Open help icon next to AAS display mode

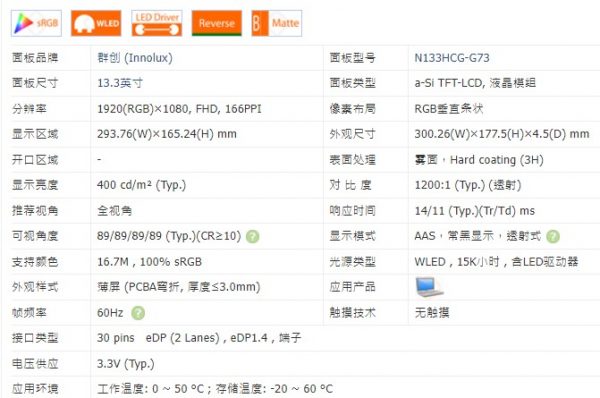point(553,237)
